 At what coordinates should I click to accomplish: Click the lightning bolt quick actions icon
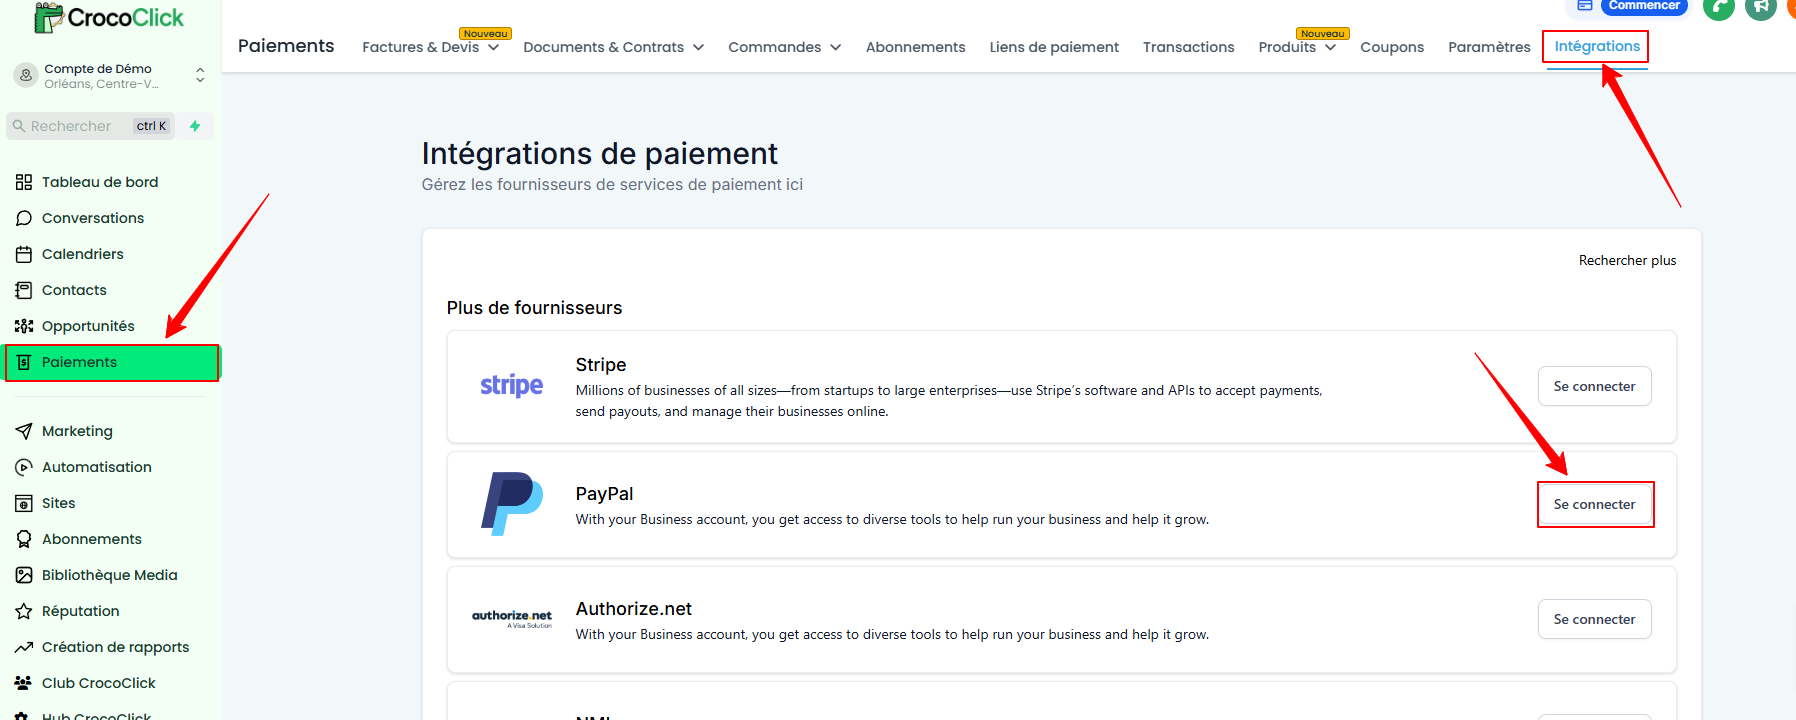195,126
